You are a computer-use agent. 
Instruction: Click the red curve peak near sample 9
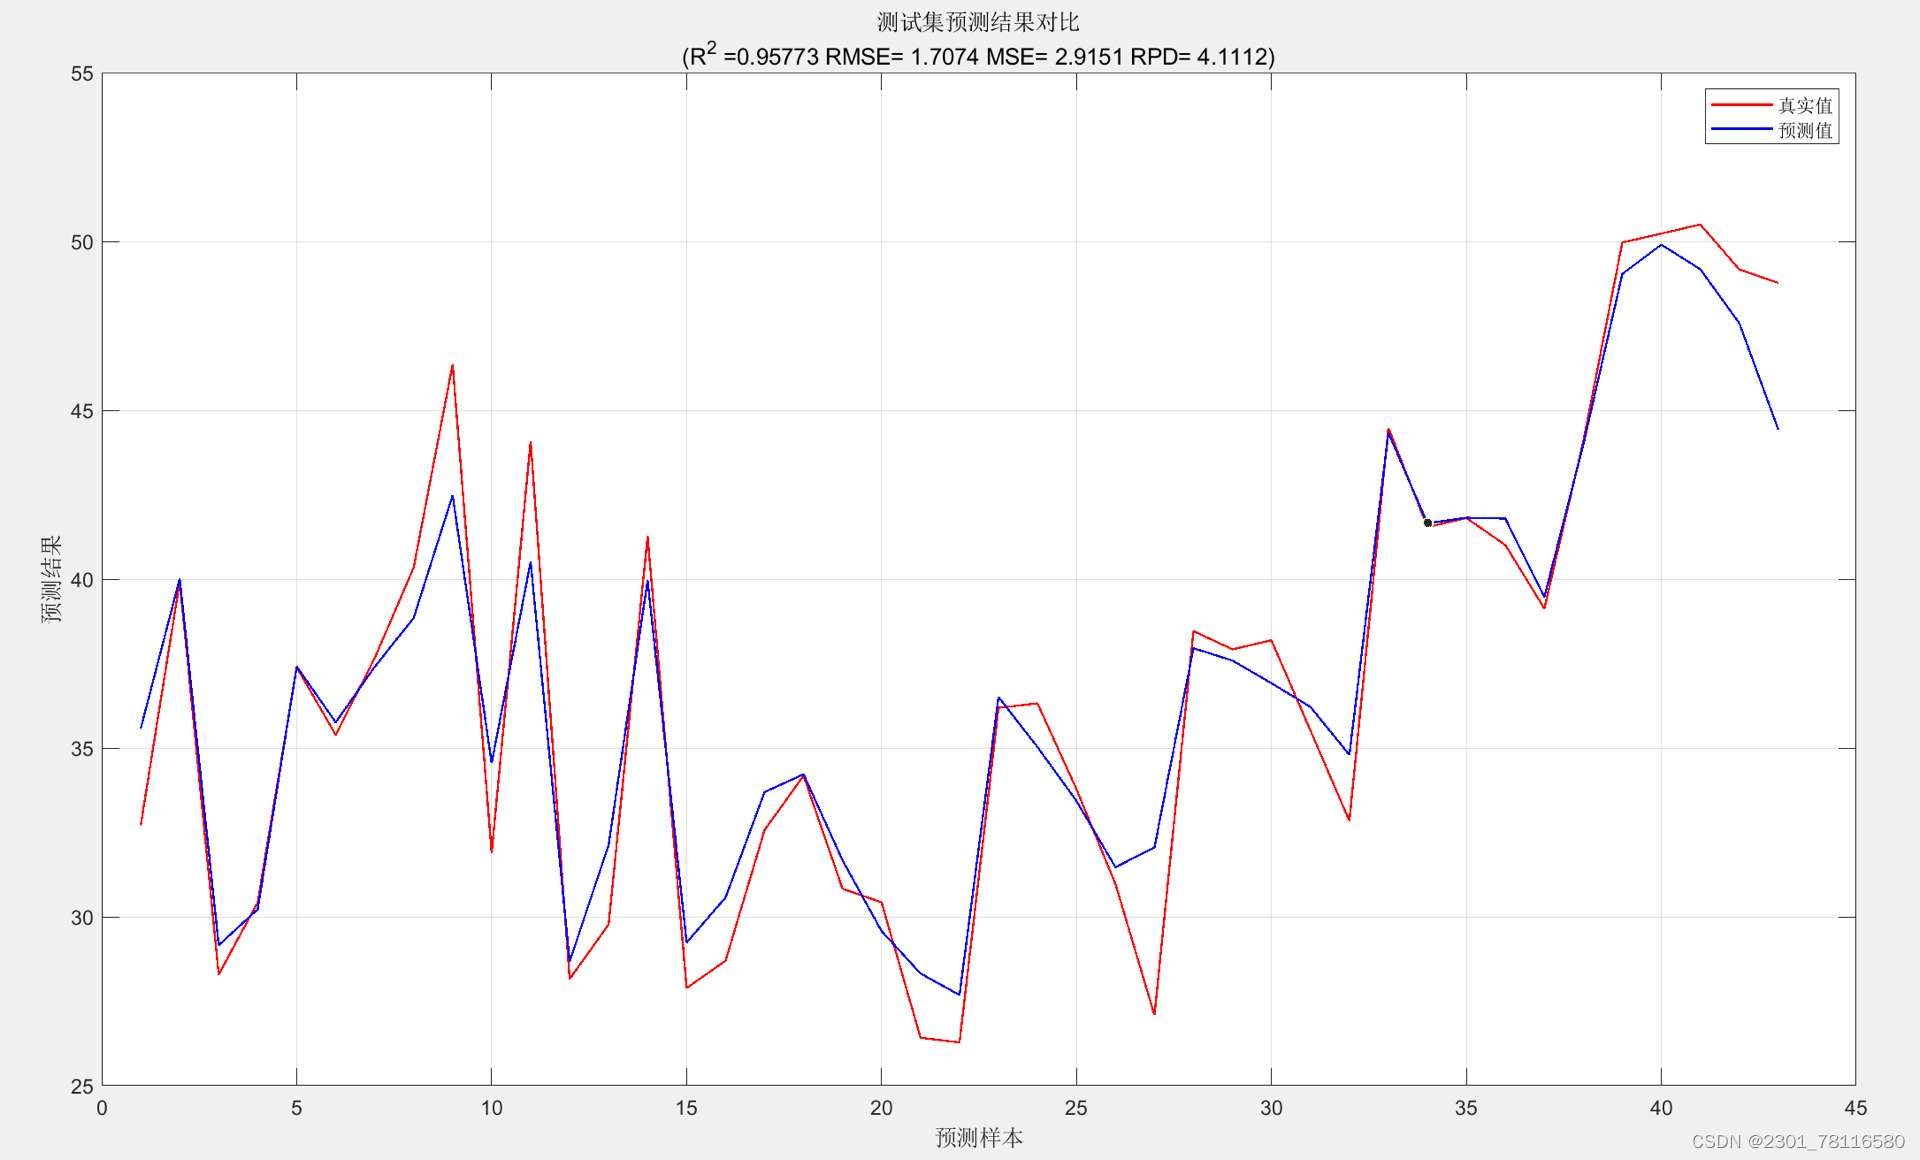(x=452, y=366)
